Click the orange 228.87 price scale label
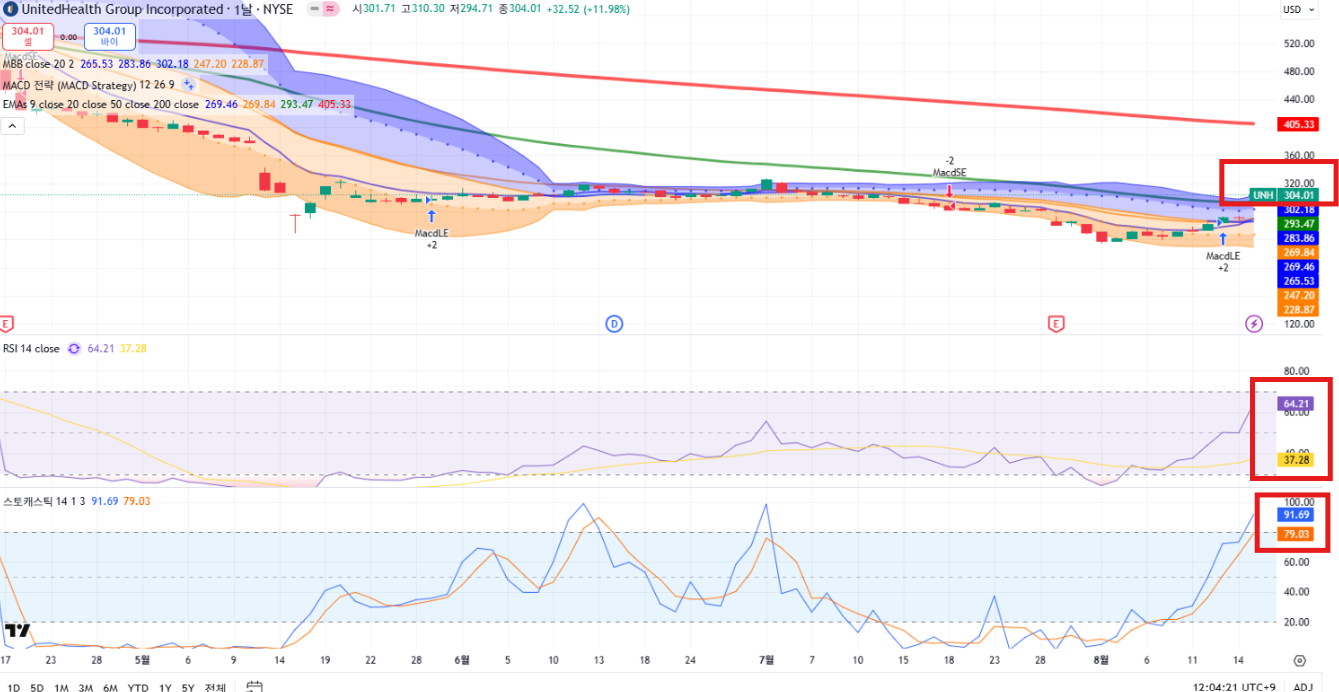Viewport: 1339px width, 692px height. (x=1298, y=310)
